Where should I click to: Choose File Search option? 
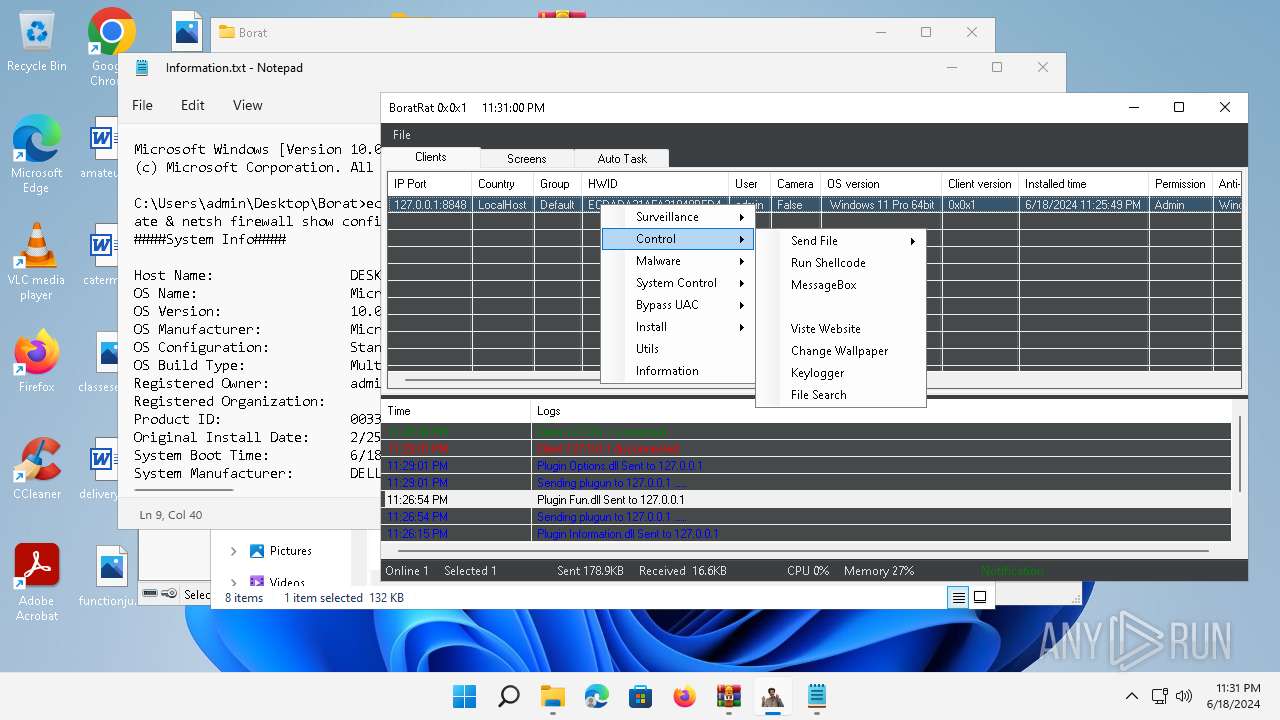click(840, 395)
